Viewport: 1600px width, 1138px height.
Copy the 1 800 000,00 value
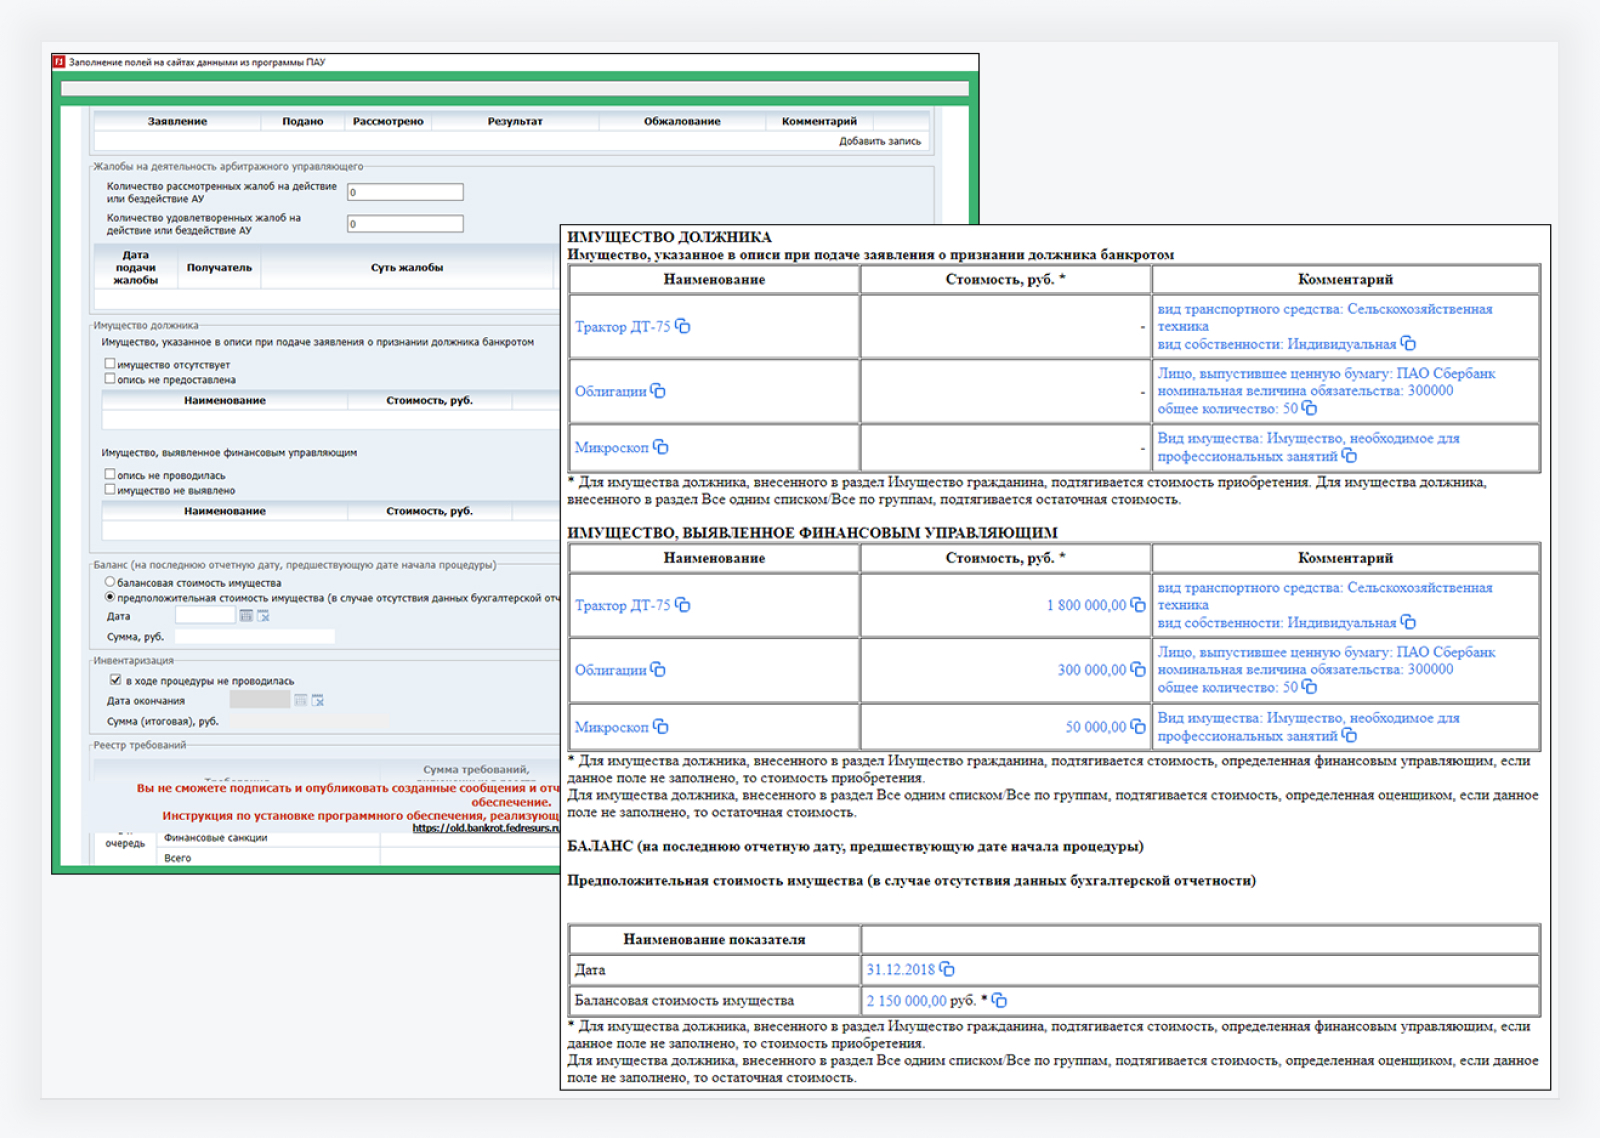(x=1137, y=605)
